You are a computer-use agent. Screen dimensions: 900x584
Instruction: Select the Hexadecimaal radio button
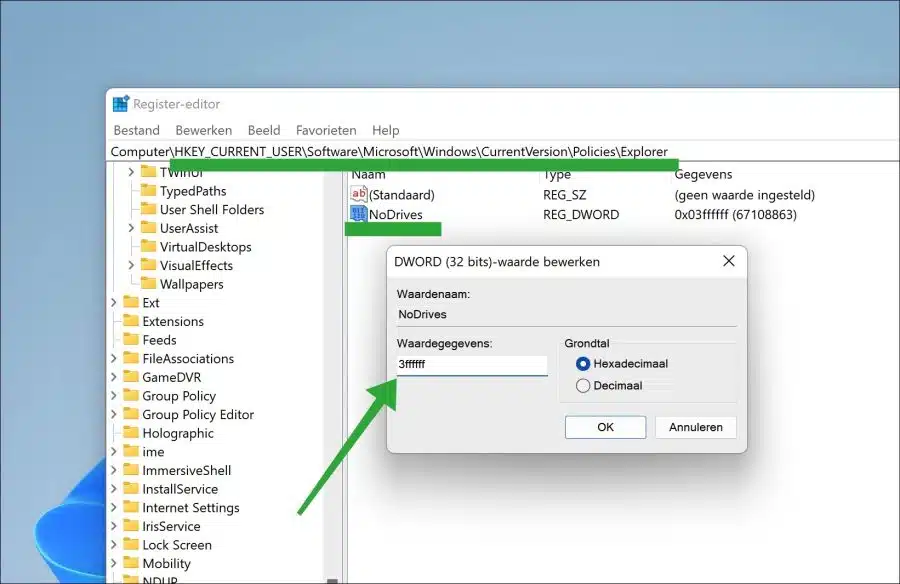(x=583, y=363)
